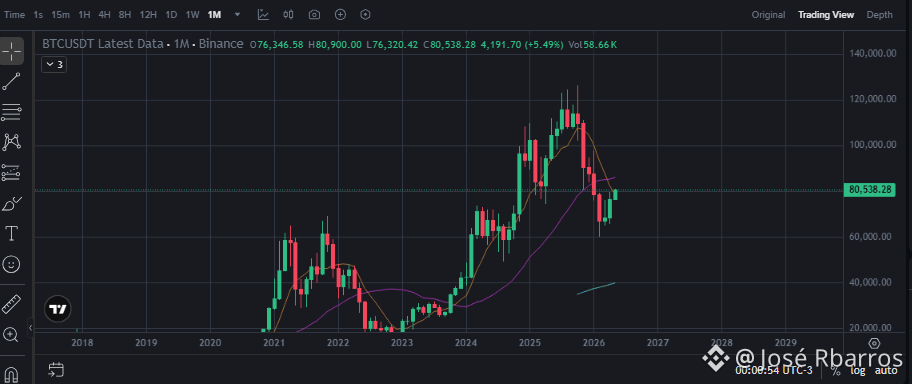Click the TradingView logo badge
This screenshot has height=384, width=912.
tap(58, 309)
